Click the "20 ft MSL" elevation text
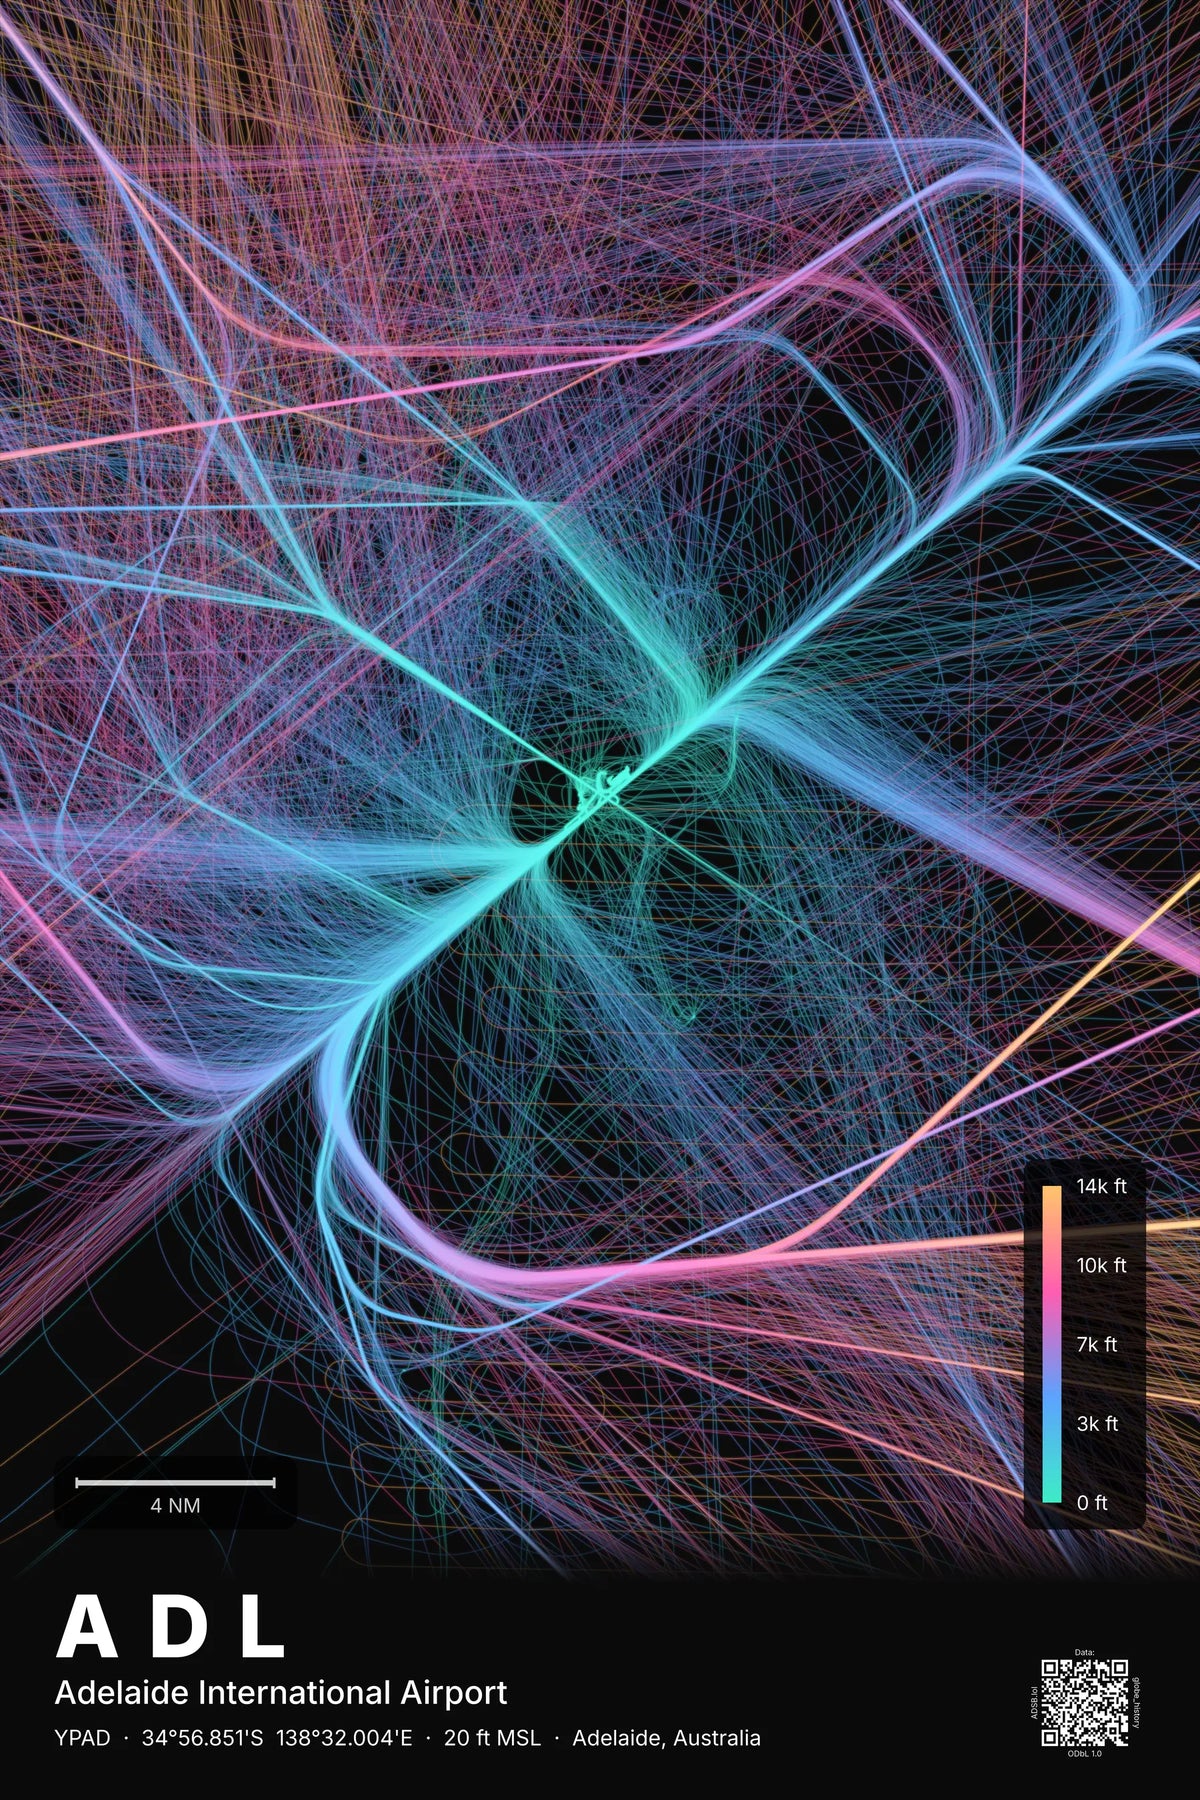Screen dimensions: 1200x1800 click(492, 1738)
